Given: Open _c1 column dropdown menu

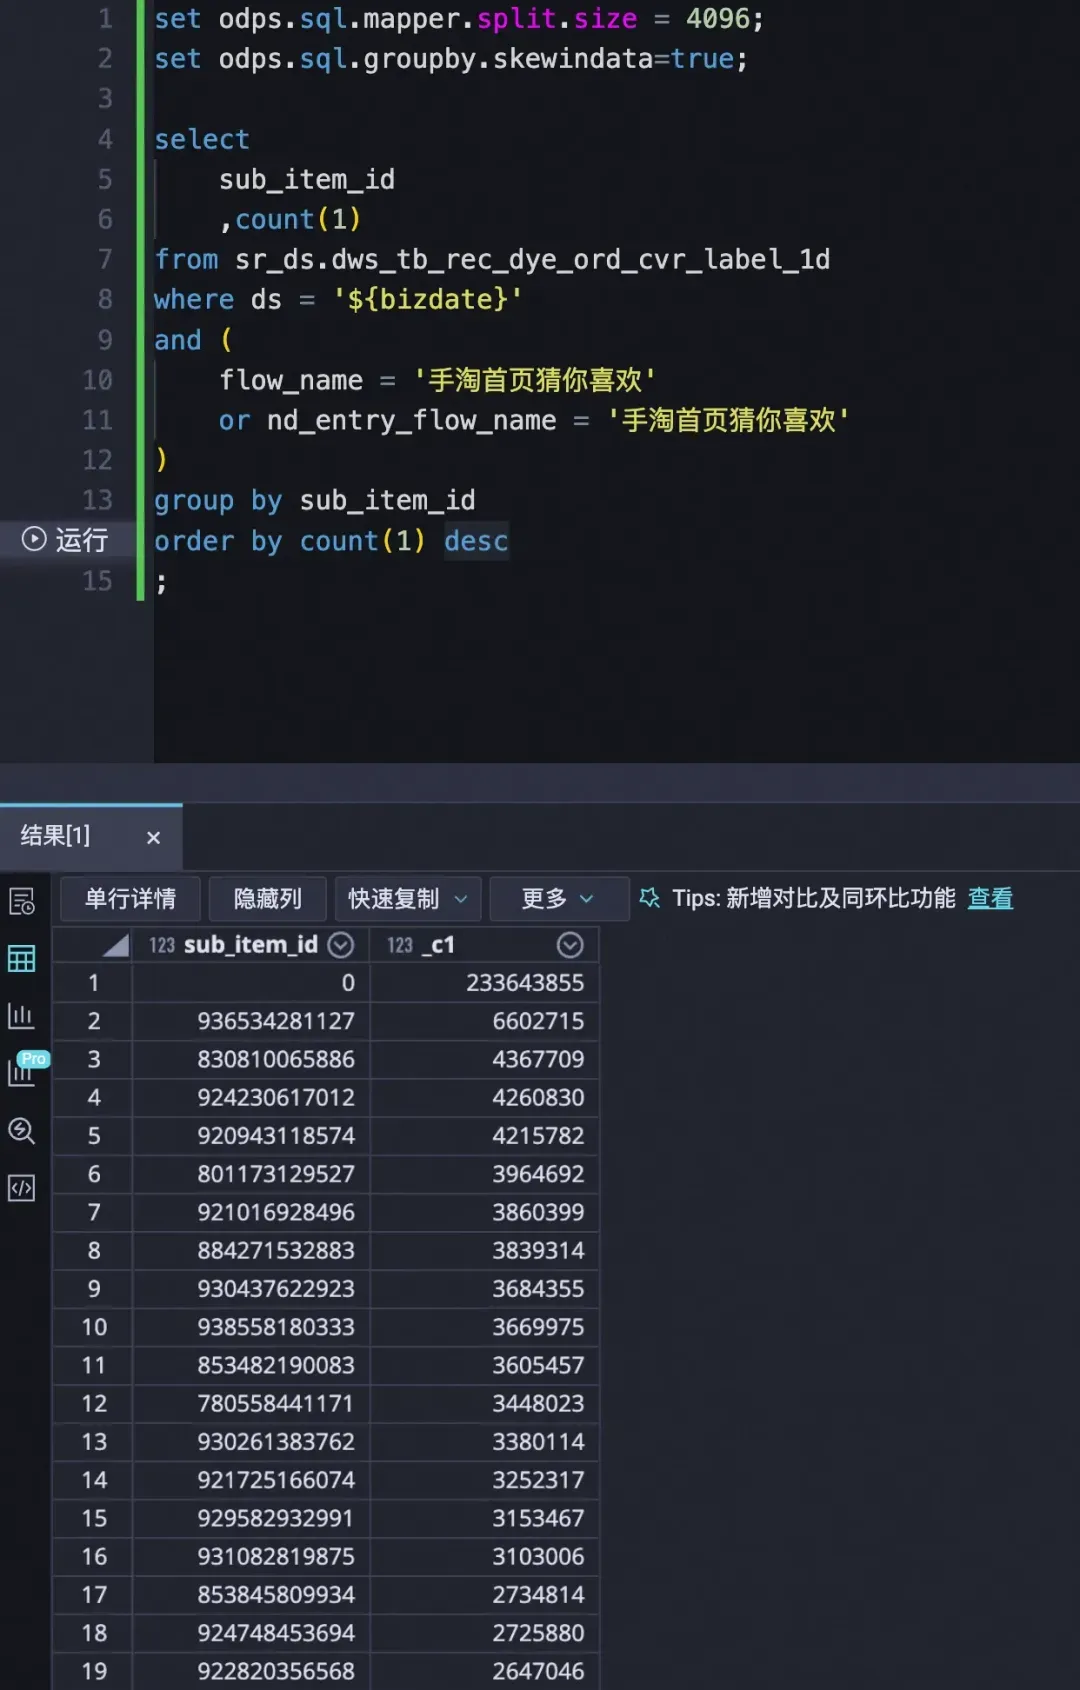Looking at the screenshot, I should (570, 945).
